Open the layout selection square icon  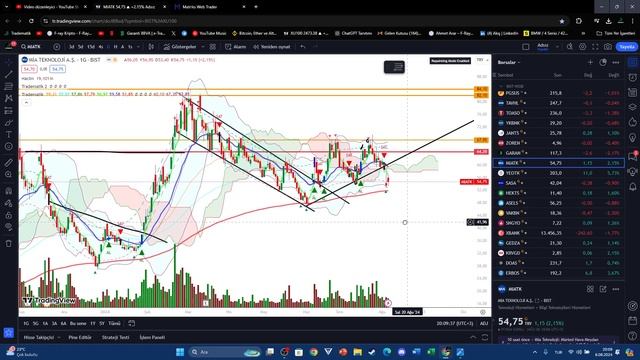526,47
